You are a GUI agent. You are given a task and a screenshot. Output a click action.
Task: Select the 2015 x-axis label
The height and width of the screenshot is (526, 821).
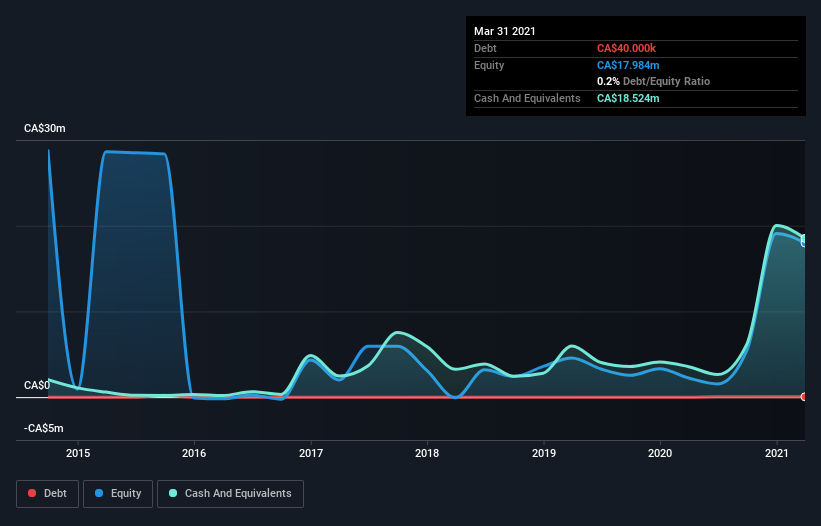(78, 453)
